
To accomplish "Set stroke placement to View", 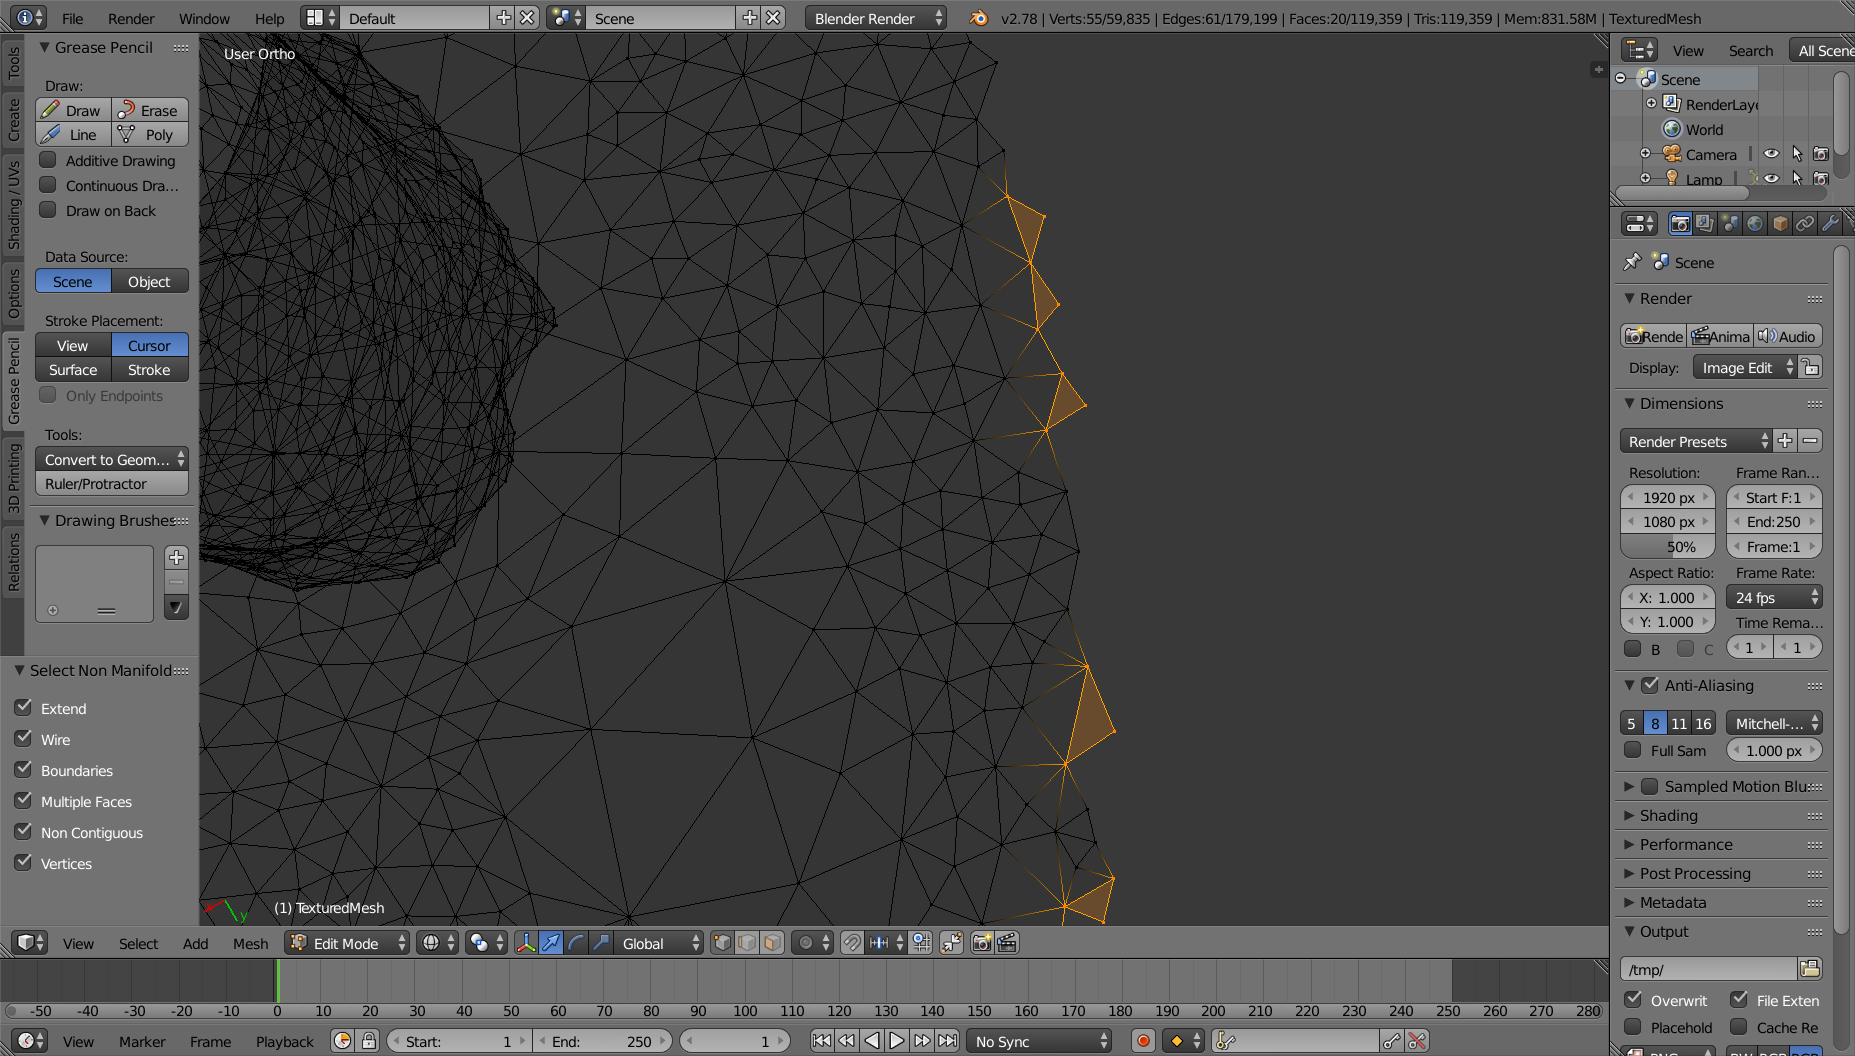I will point(73,345).
